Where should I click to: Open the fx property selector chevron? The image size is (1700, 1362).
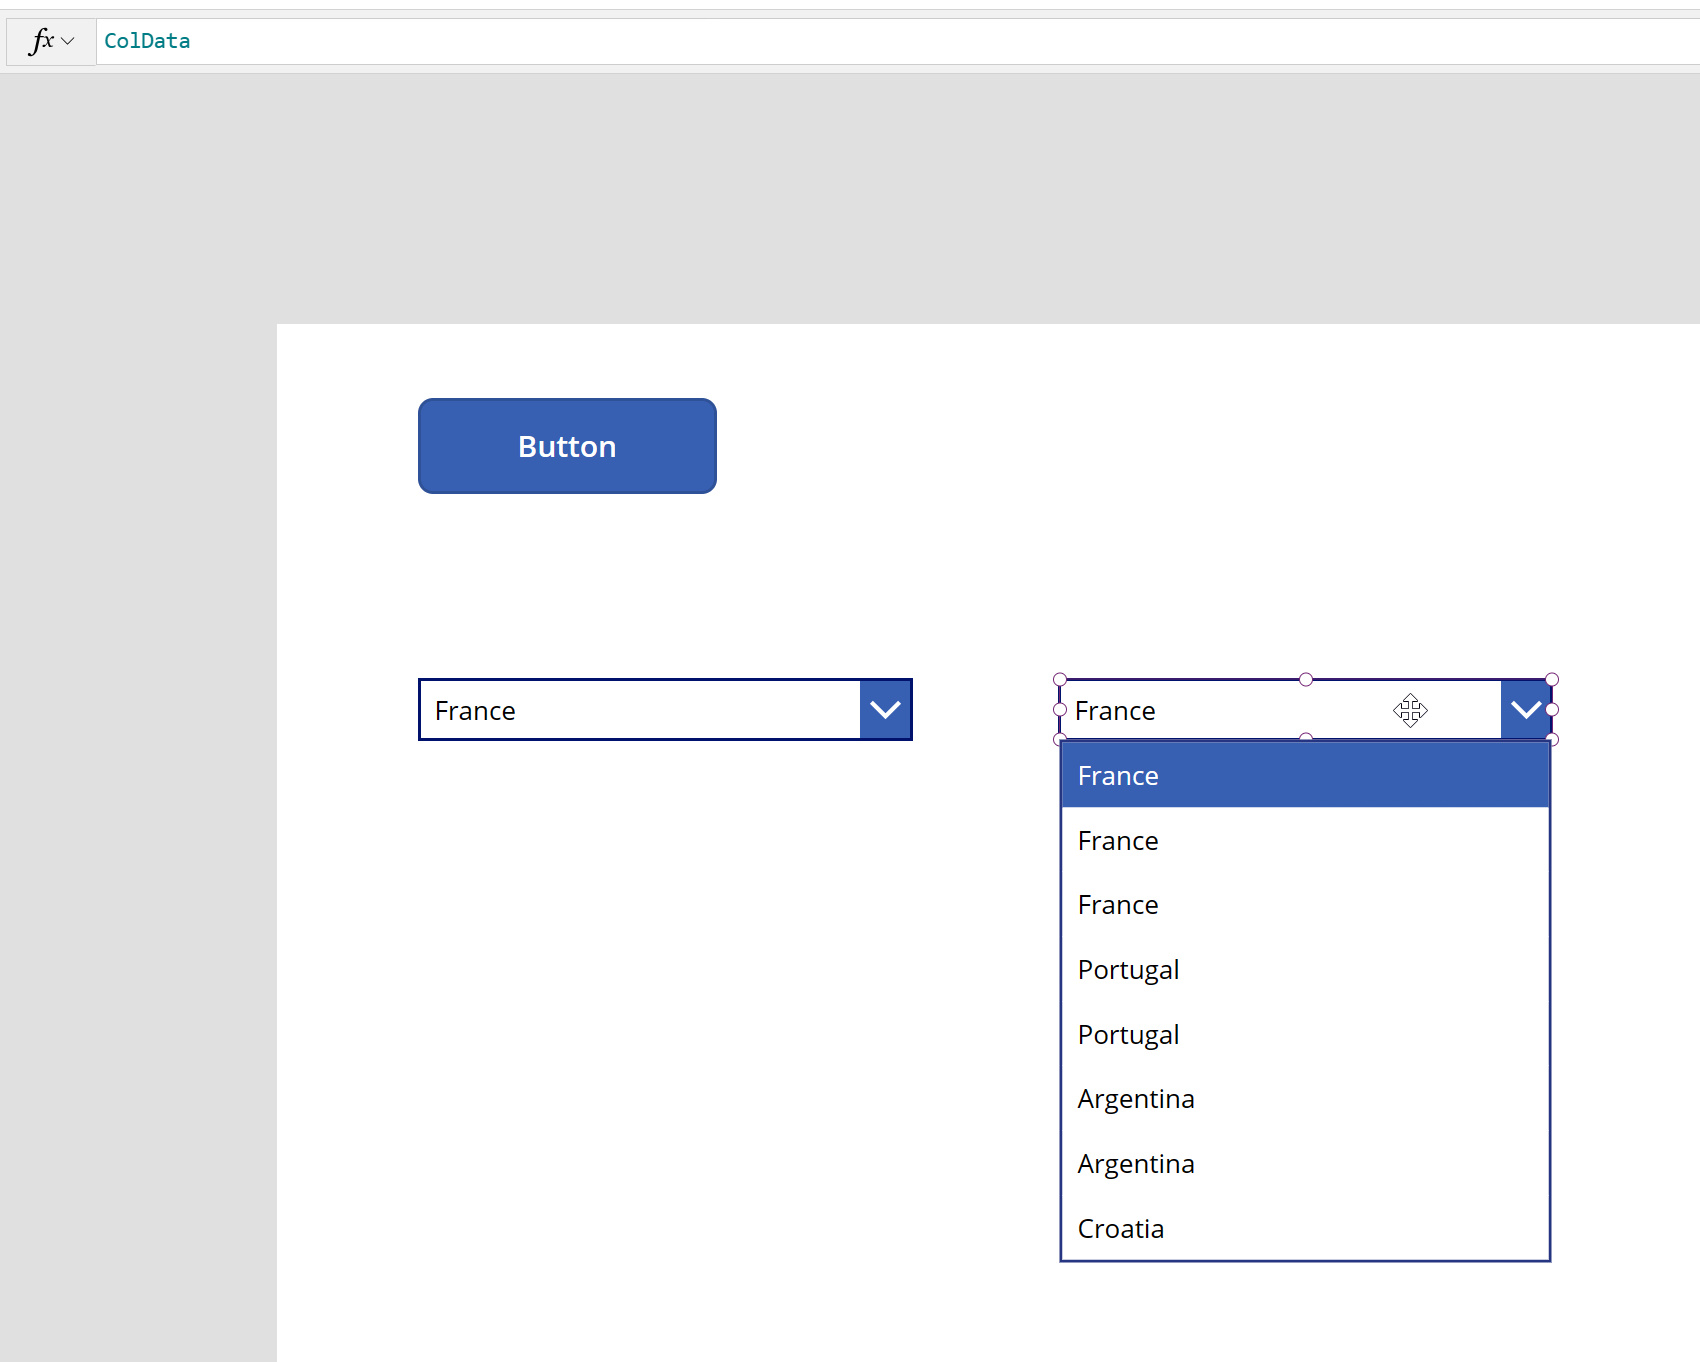tap(67, 41)
